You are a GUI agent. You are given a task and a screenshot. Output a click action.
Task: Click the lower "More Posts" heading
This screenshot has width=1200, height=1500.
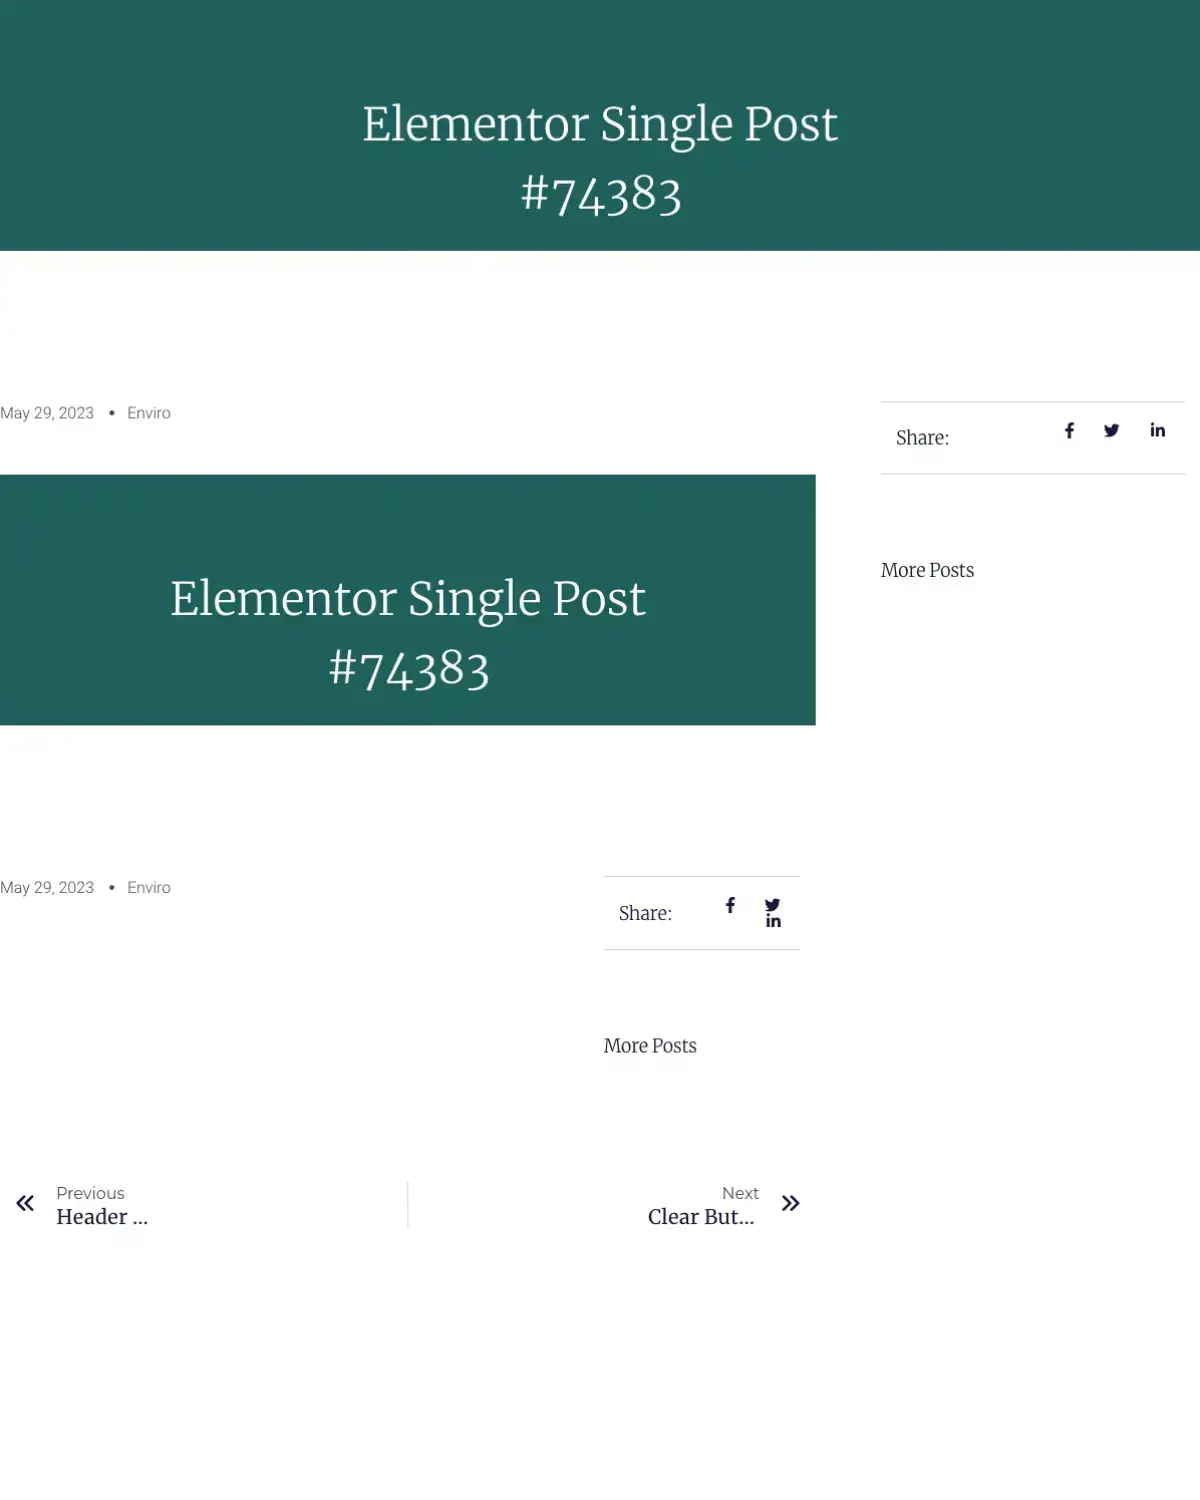point(650,1046)
